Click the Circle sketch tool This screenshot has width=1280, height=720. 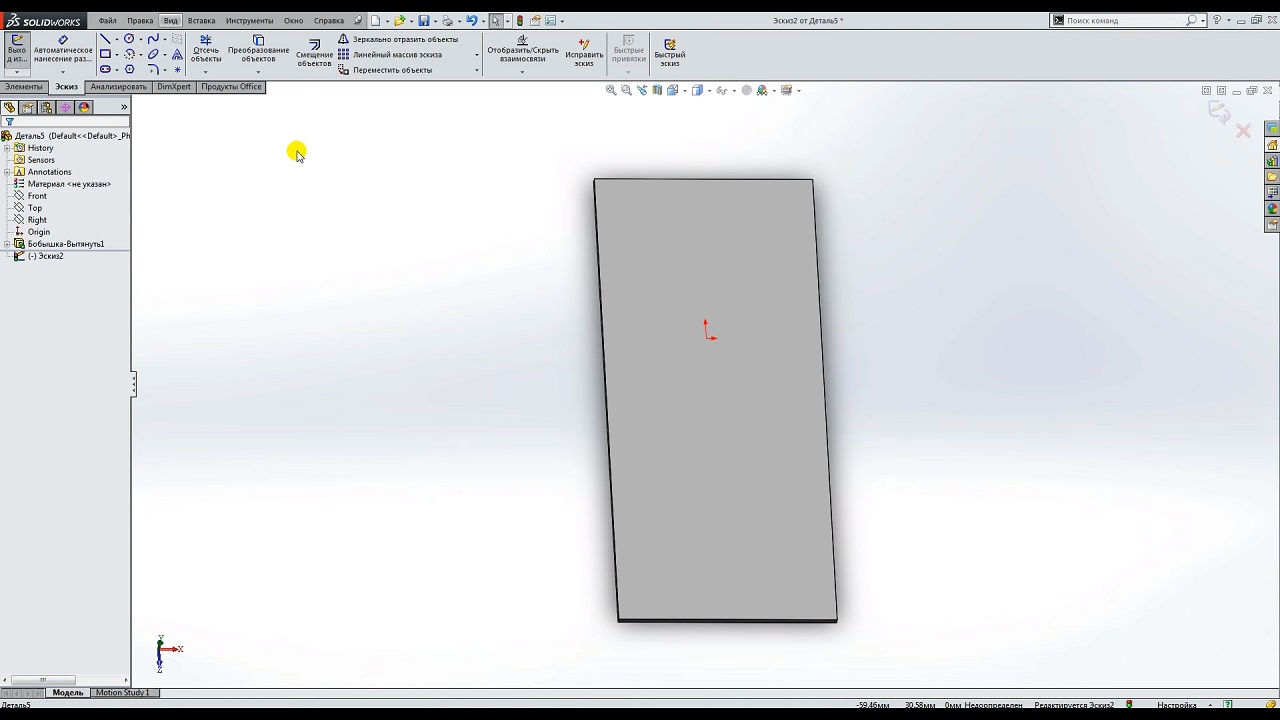point(129,39)
